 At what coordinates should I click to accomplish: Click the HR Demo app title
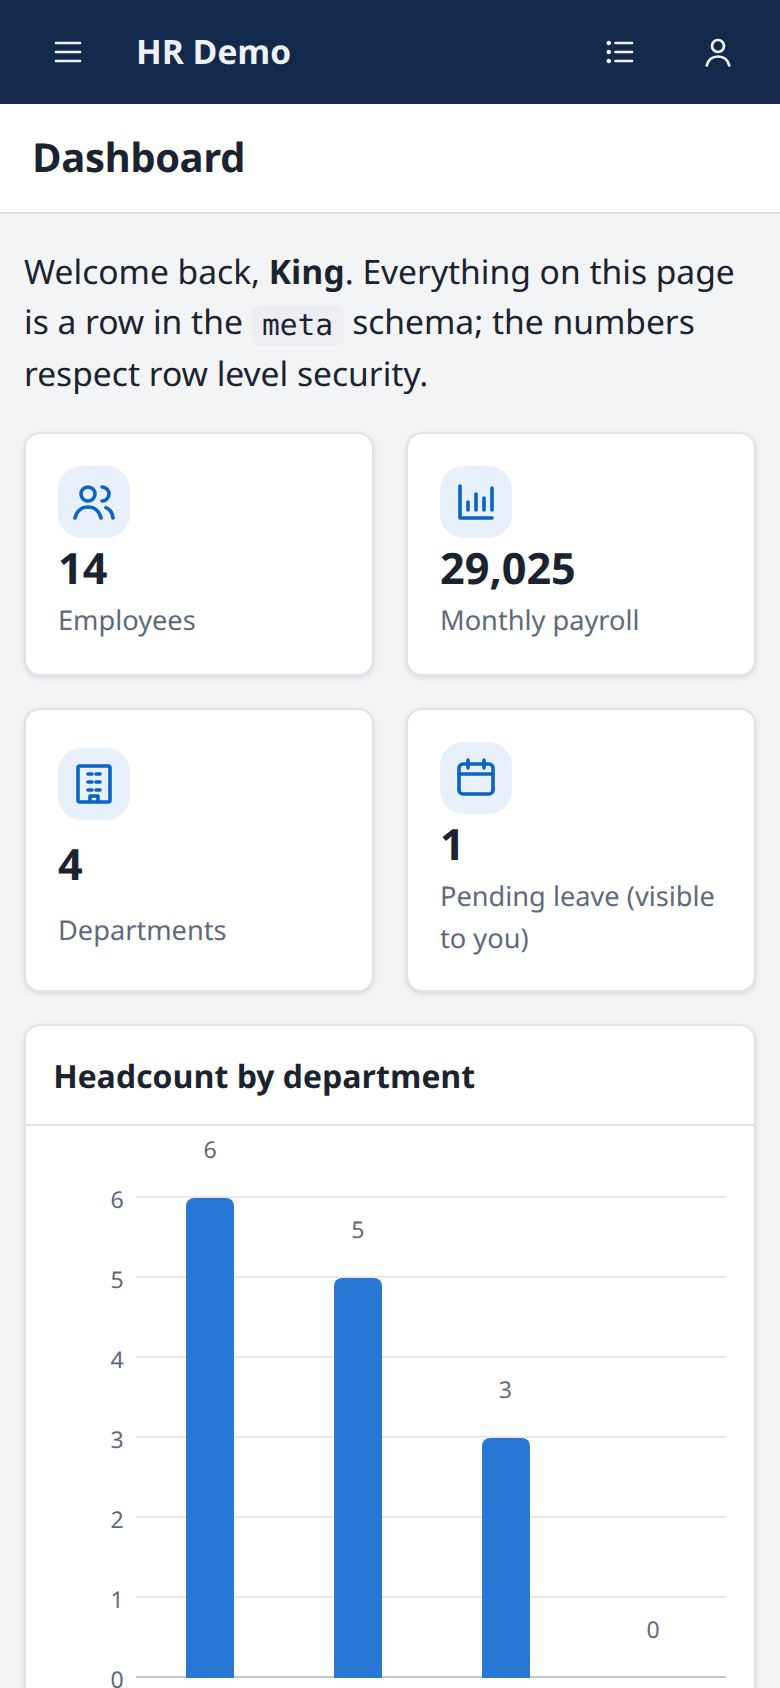[x=214, y=52]
